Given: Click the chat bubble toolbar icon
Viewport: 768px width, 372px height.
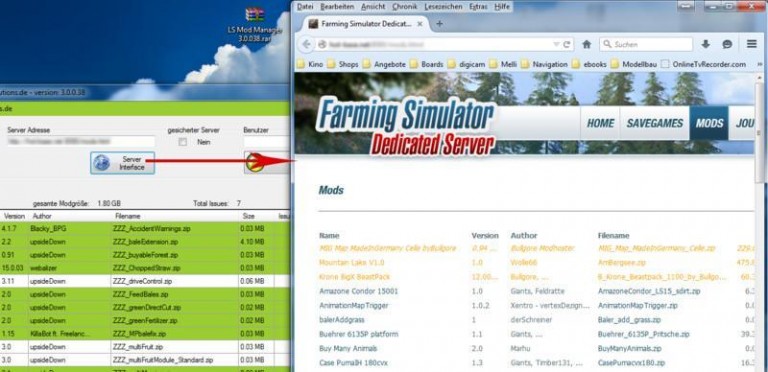Looking at the screenshot, I should 727,44.
